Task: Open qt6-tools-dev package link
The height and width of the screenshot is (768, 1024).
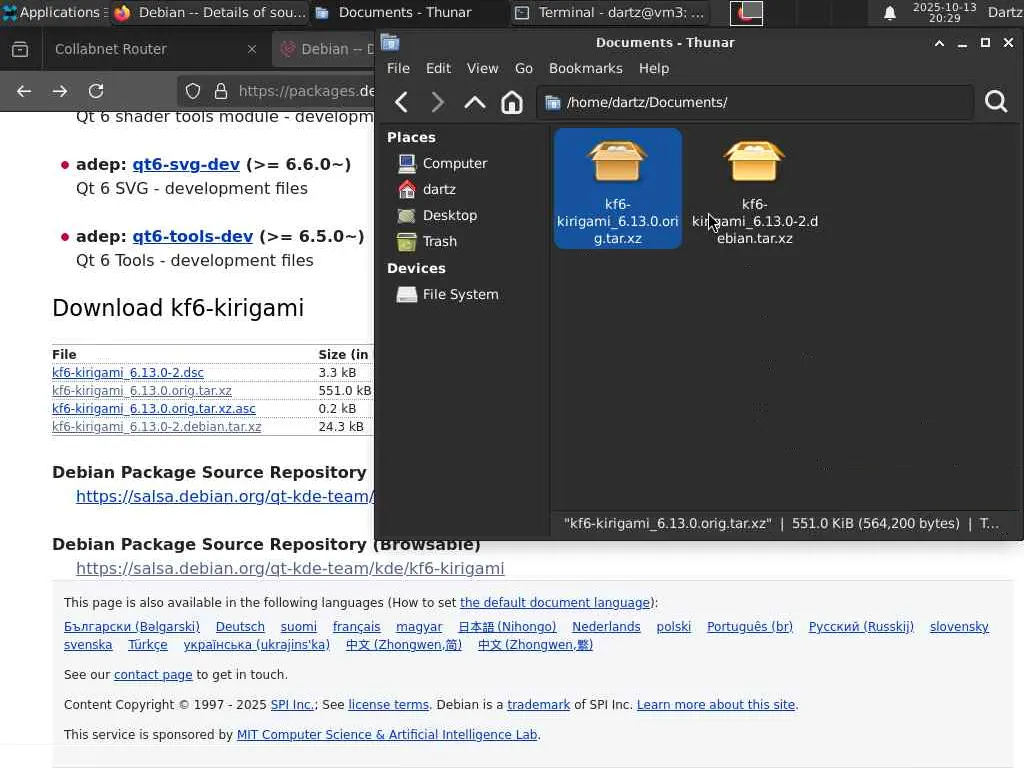Action: tap(193, 236)
